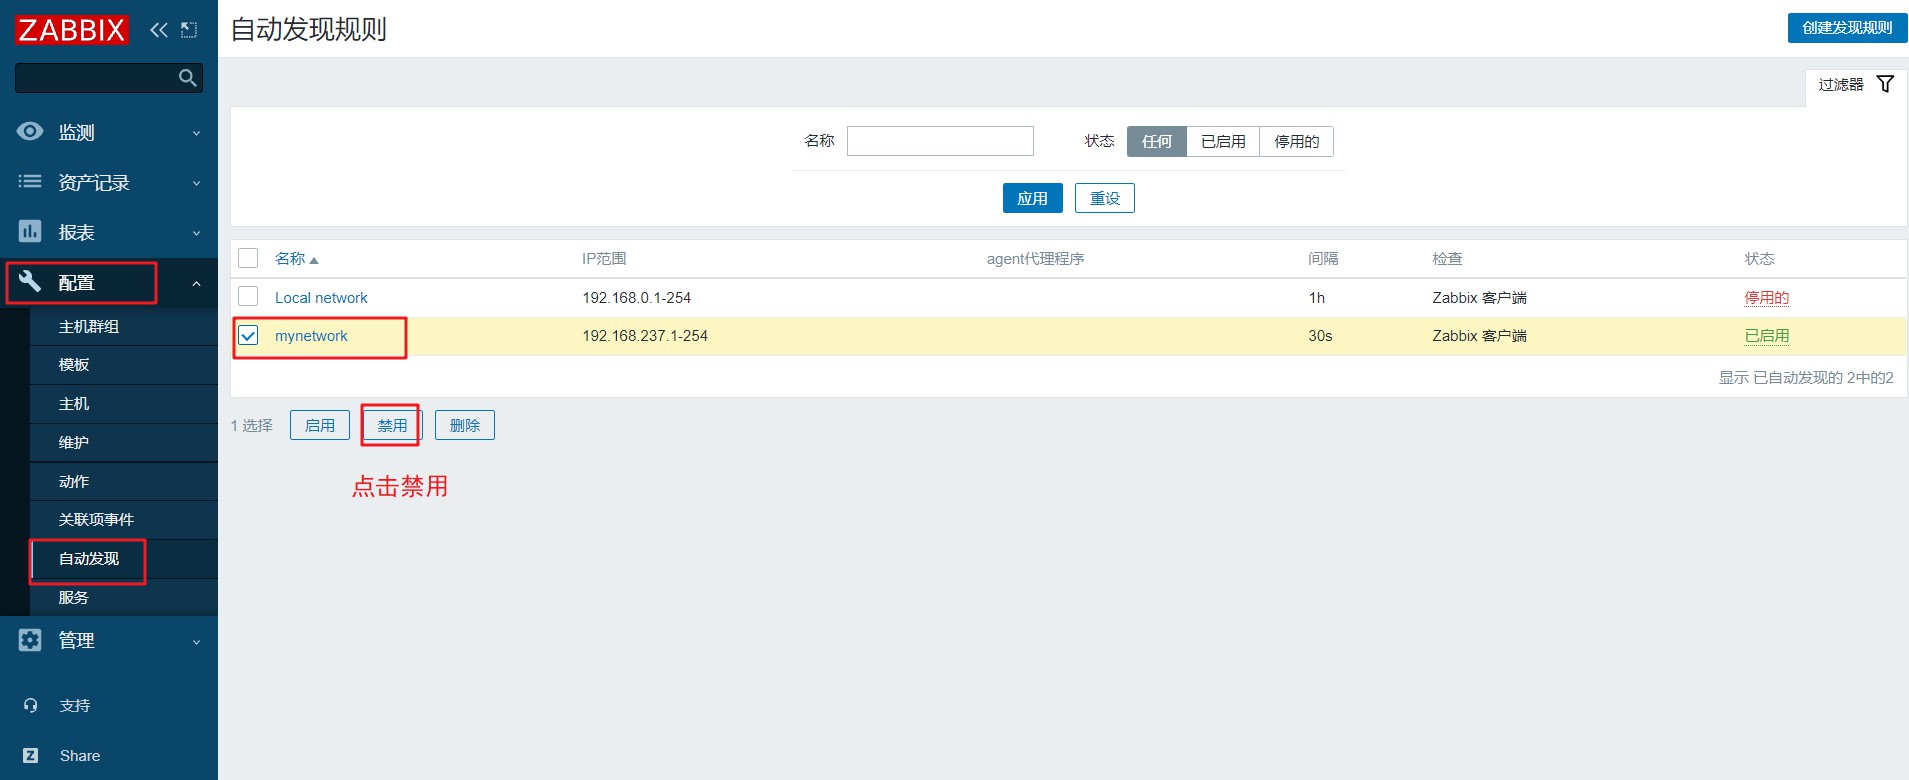Click the 1h interval cell
Image resolution: width=1909 pixels, height=780 pixels.
pyautogui.click(x=1316, y=298)
